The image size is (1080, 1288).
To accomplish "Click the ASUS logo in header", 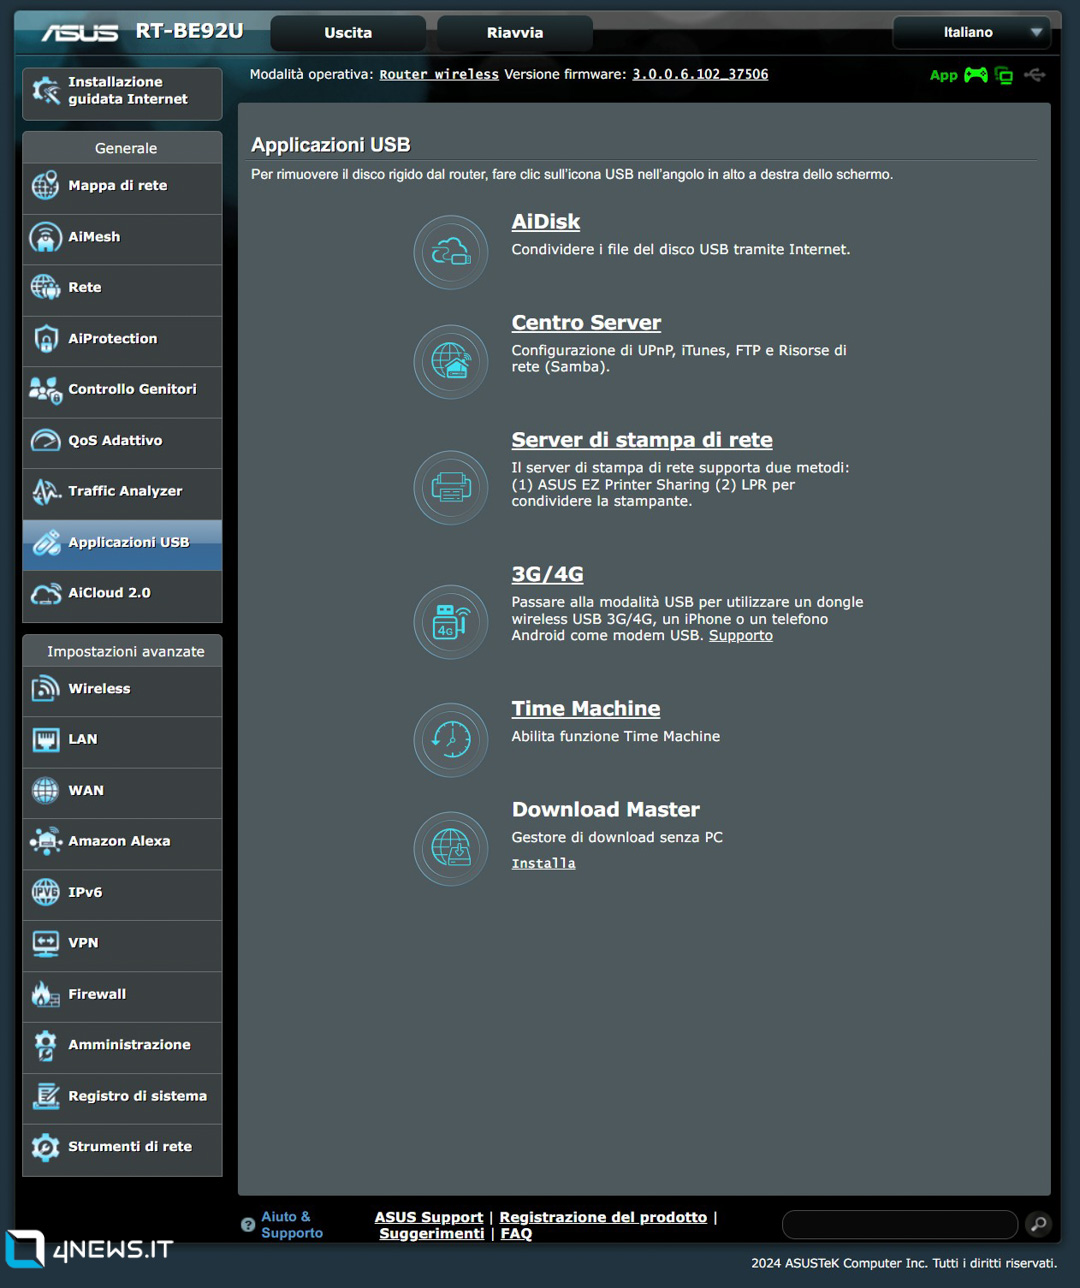I will 80,33.
